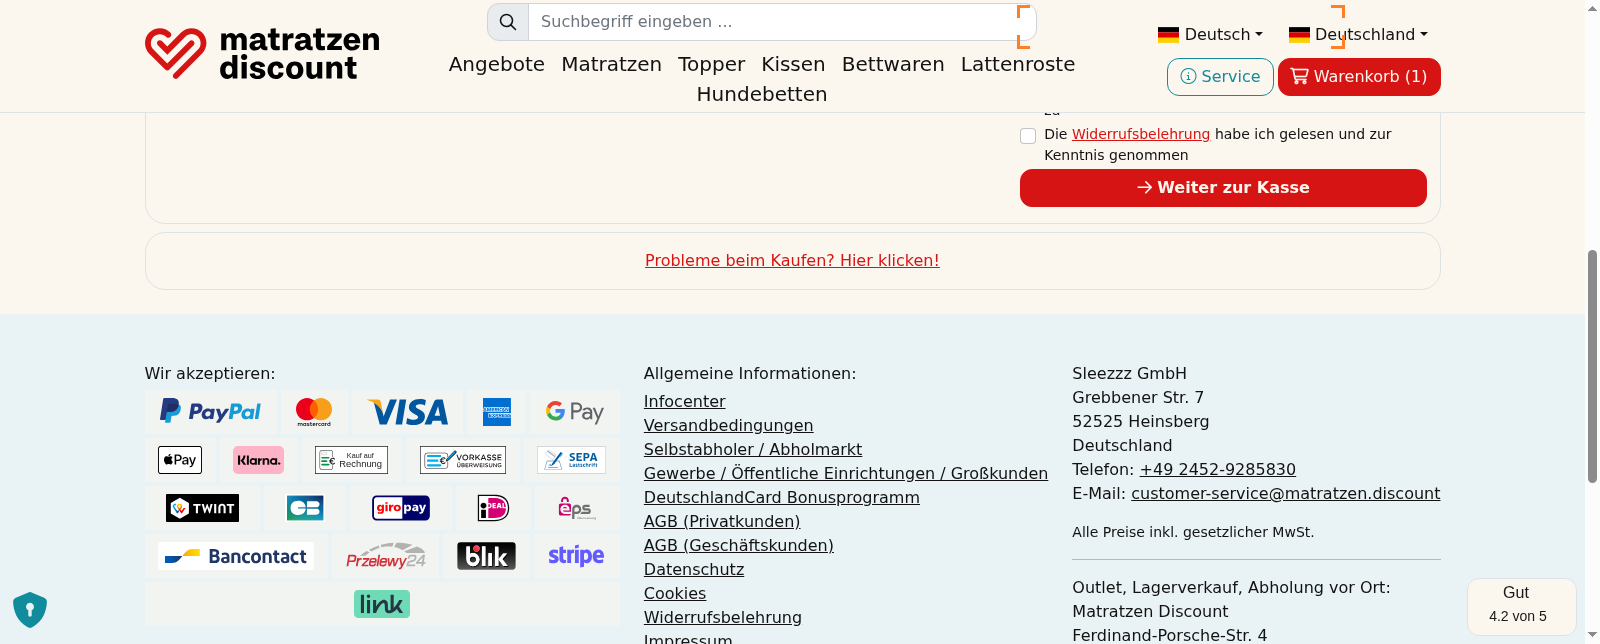Image resolution: width=1600 pixels, height=644 pixels.
Task: Click the Apple Pay logo
Action: [x=180, y=460]
